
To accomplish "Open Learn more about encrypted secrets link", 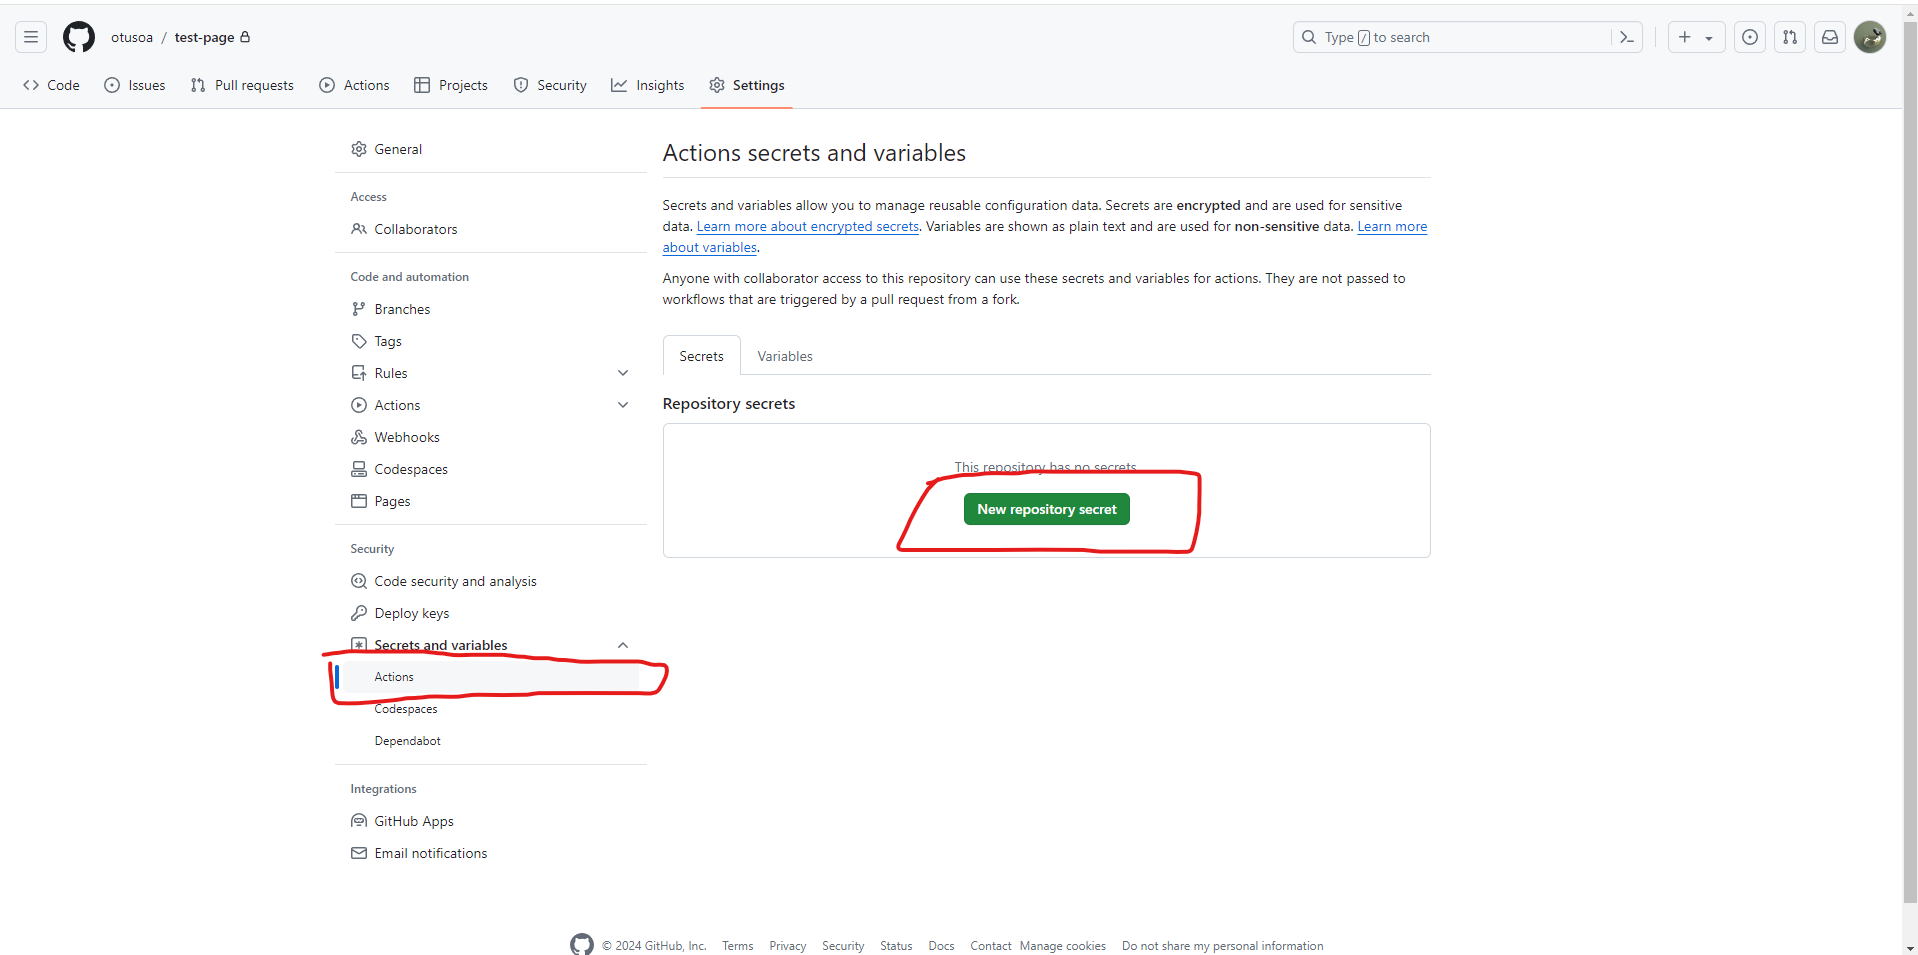I will tap(807, 227).
